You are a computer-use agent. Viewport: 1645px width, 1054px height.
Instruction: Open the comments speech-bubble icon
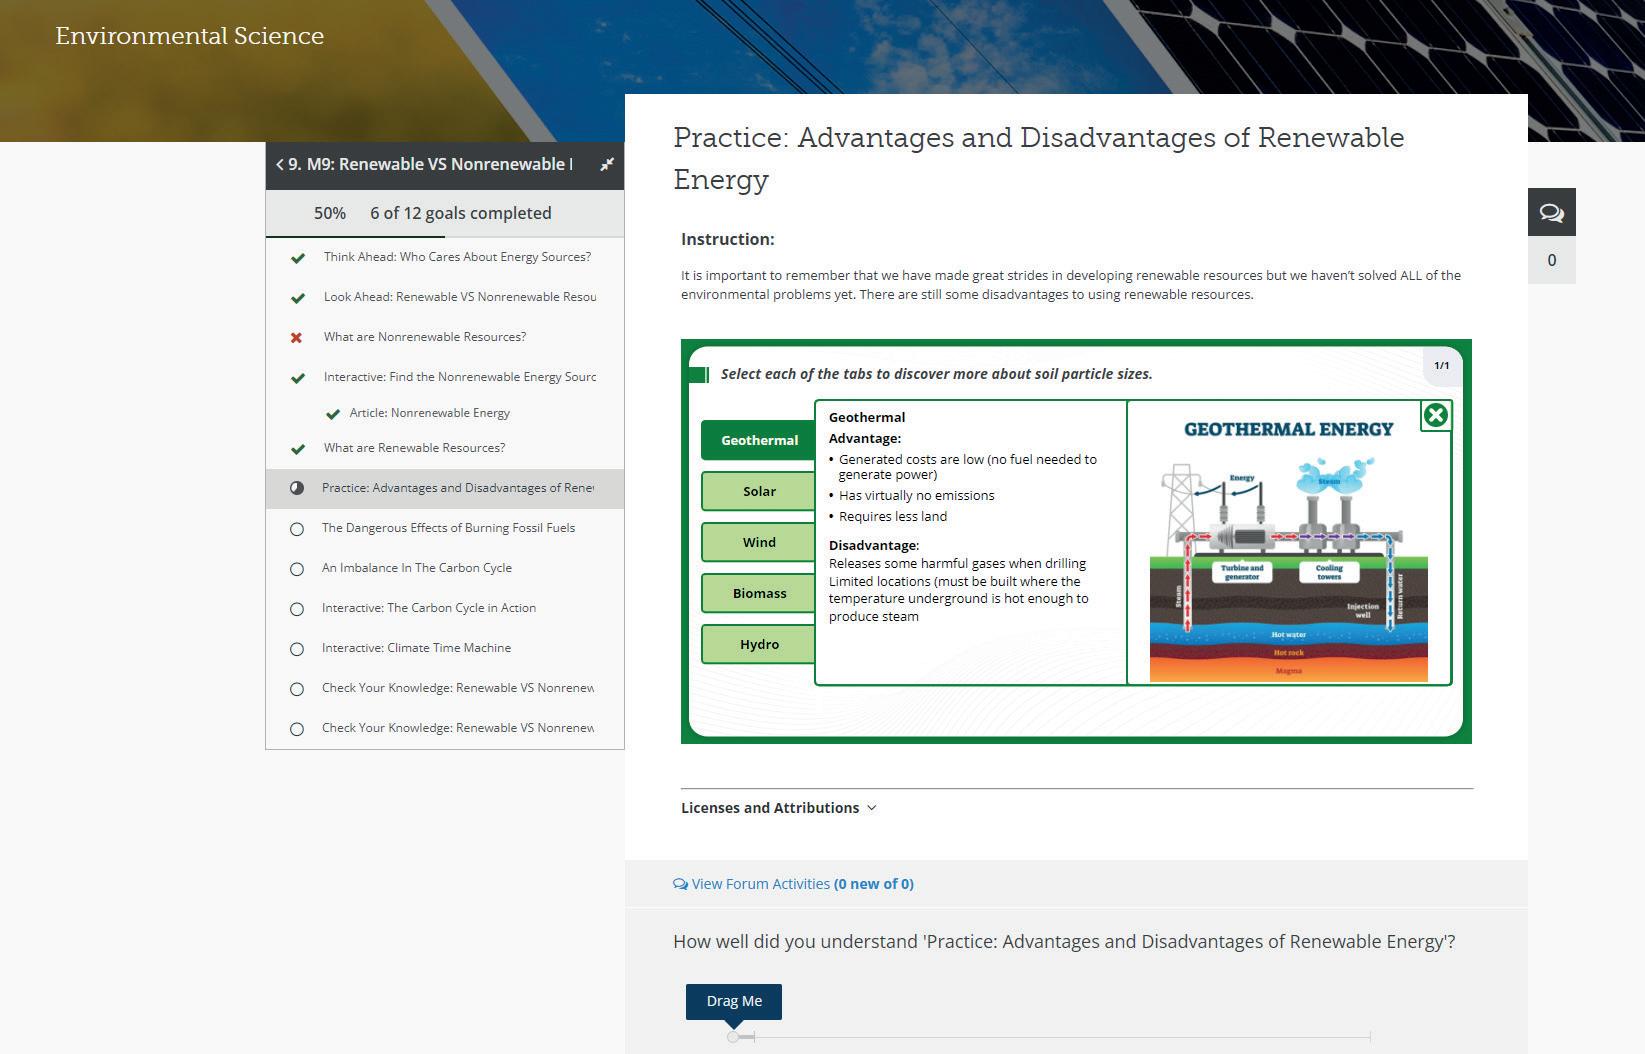click(1551, 212)
